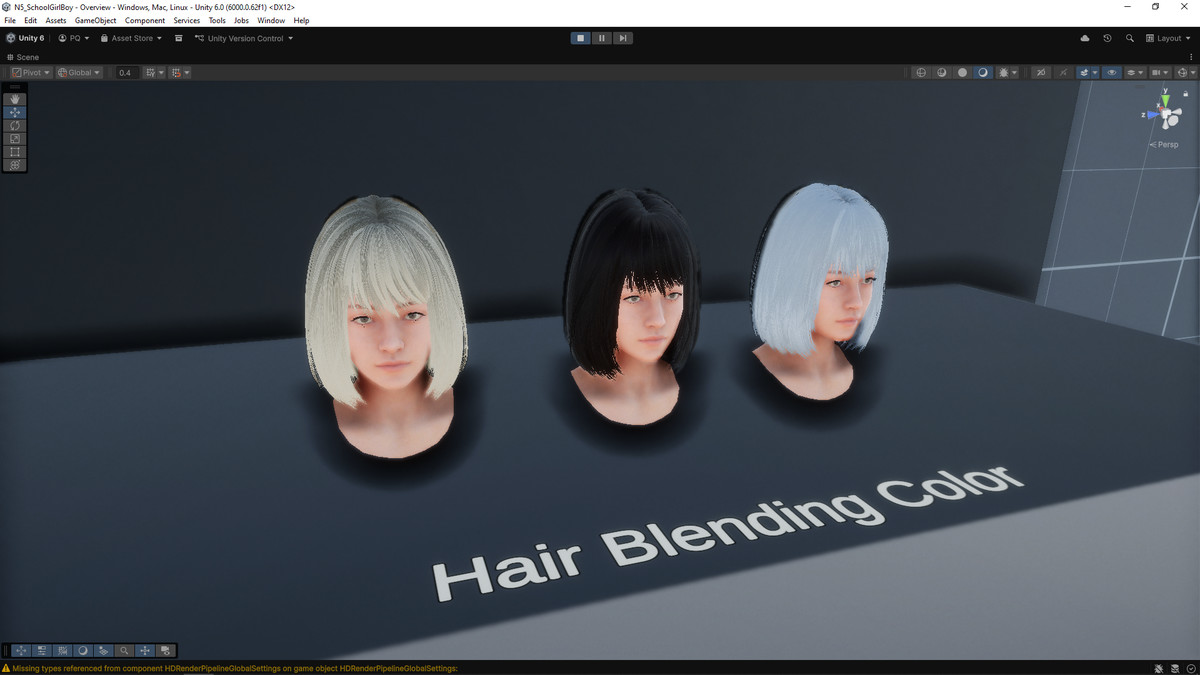The height and width of the screenshot is (675, 1200).
Task: Click the search magnifier in top toolbar
Action: click(1130, 38)
